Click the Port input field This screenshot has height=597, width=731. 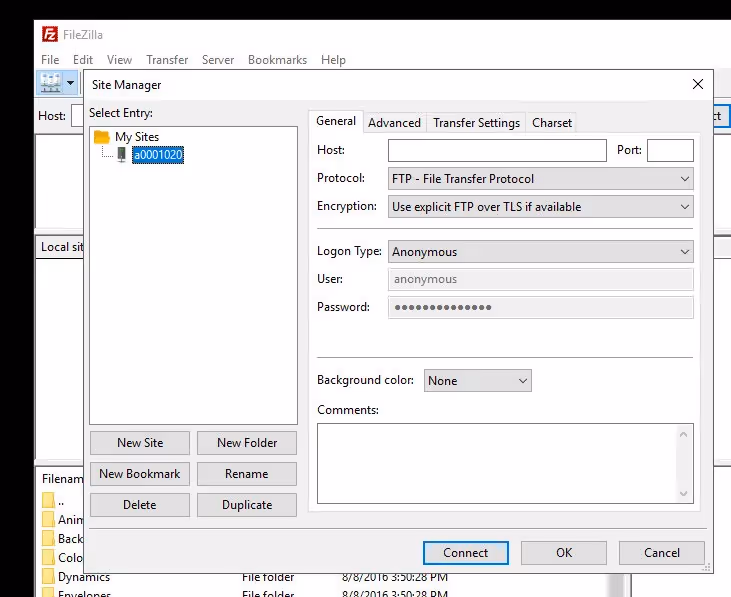pyautogui.click(x=670, y=151)
